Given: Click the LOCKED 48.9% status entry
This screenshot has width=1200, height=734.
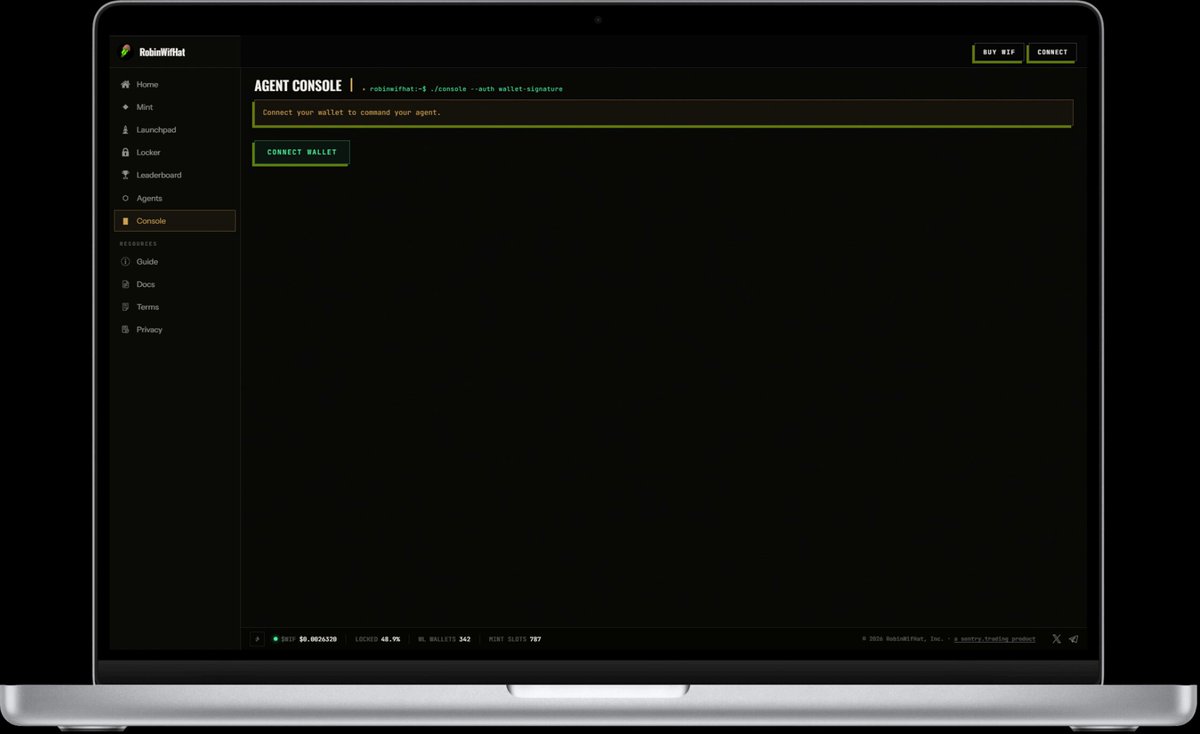Looking at the screenshot, I should [x=377, y=639].
